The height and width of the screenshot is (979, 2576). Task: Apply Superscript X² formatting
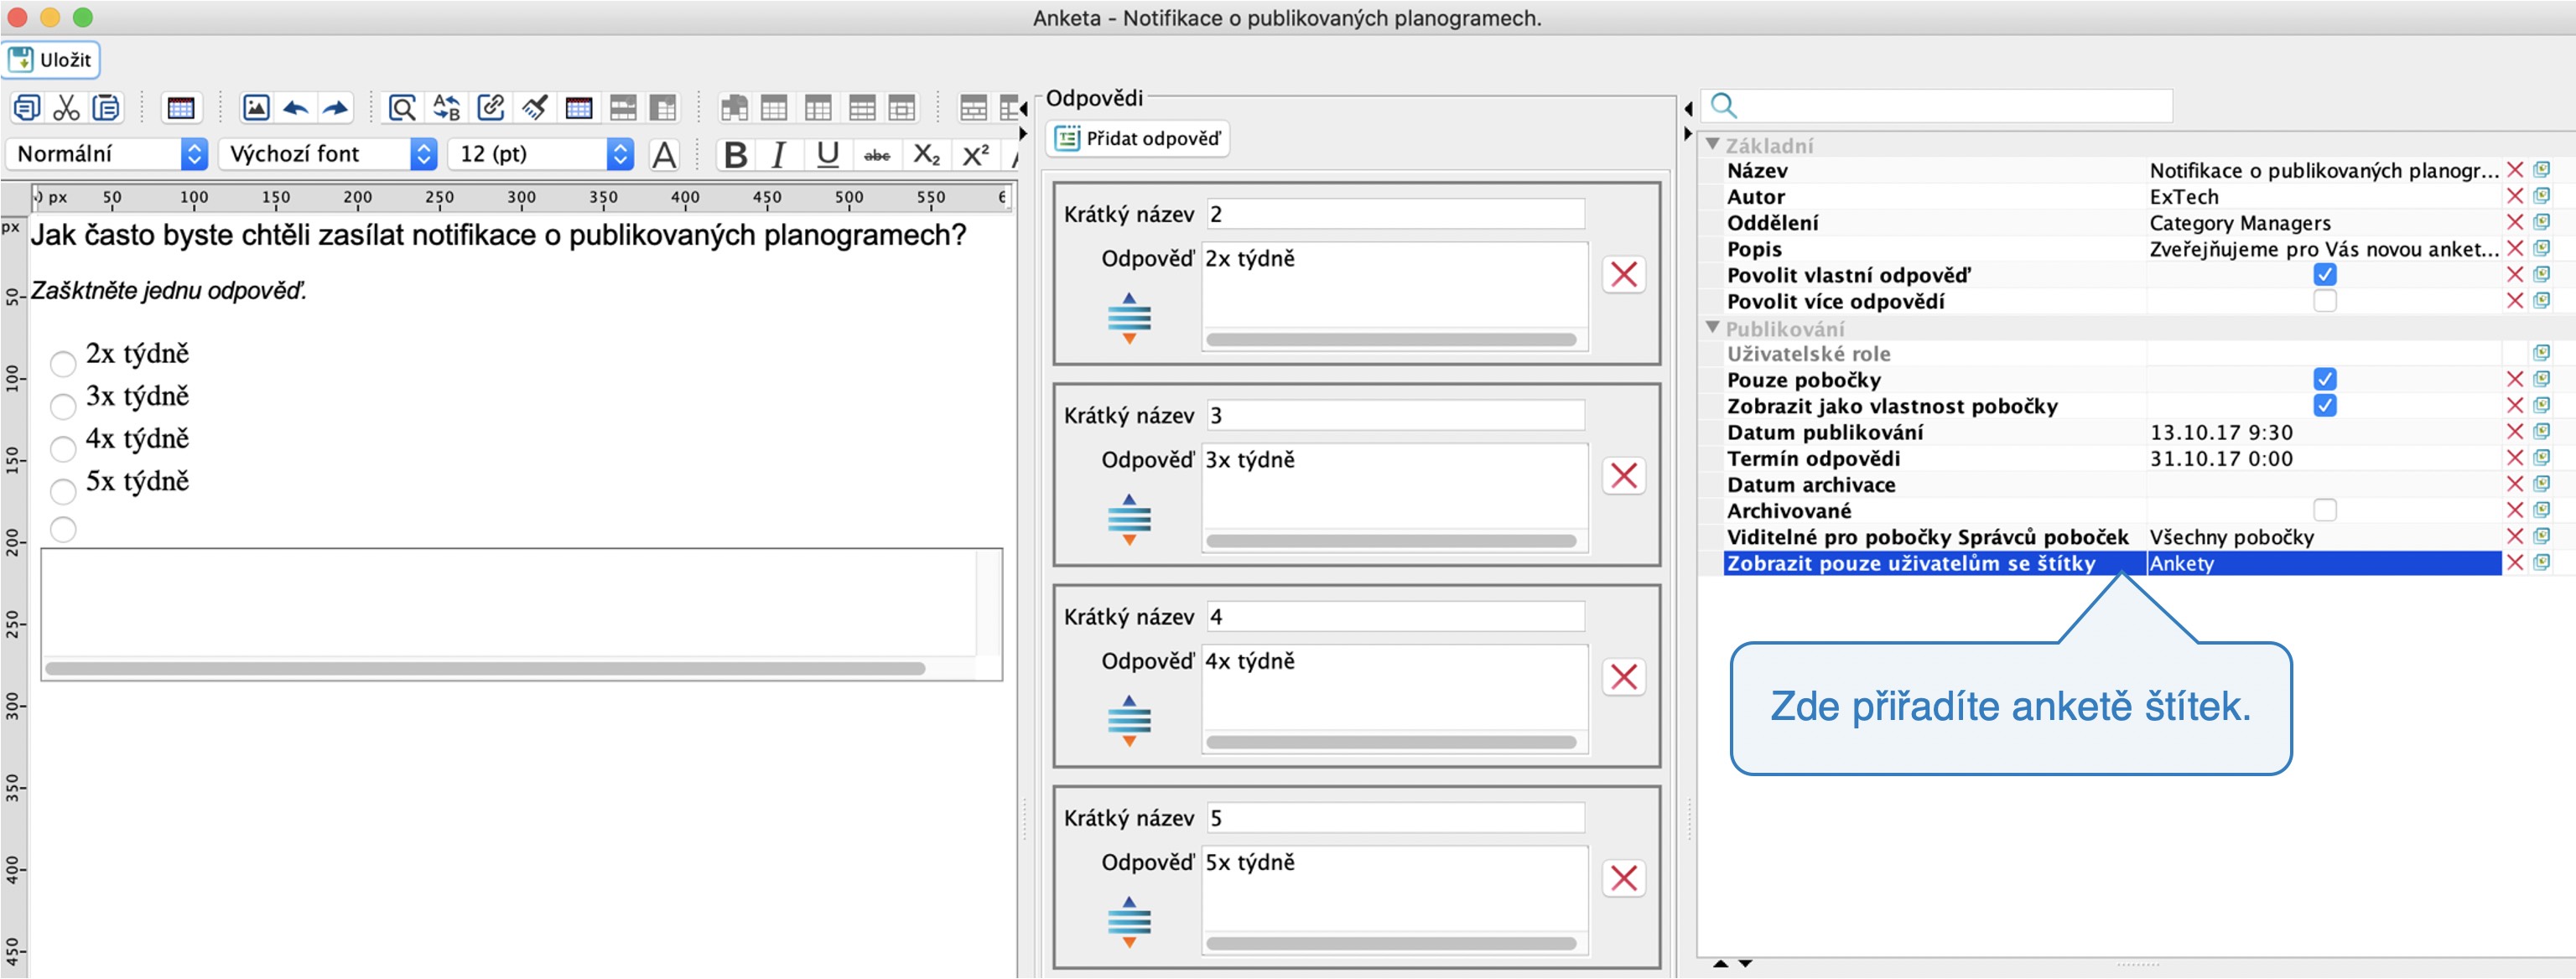976,155
